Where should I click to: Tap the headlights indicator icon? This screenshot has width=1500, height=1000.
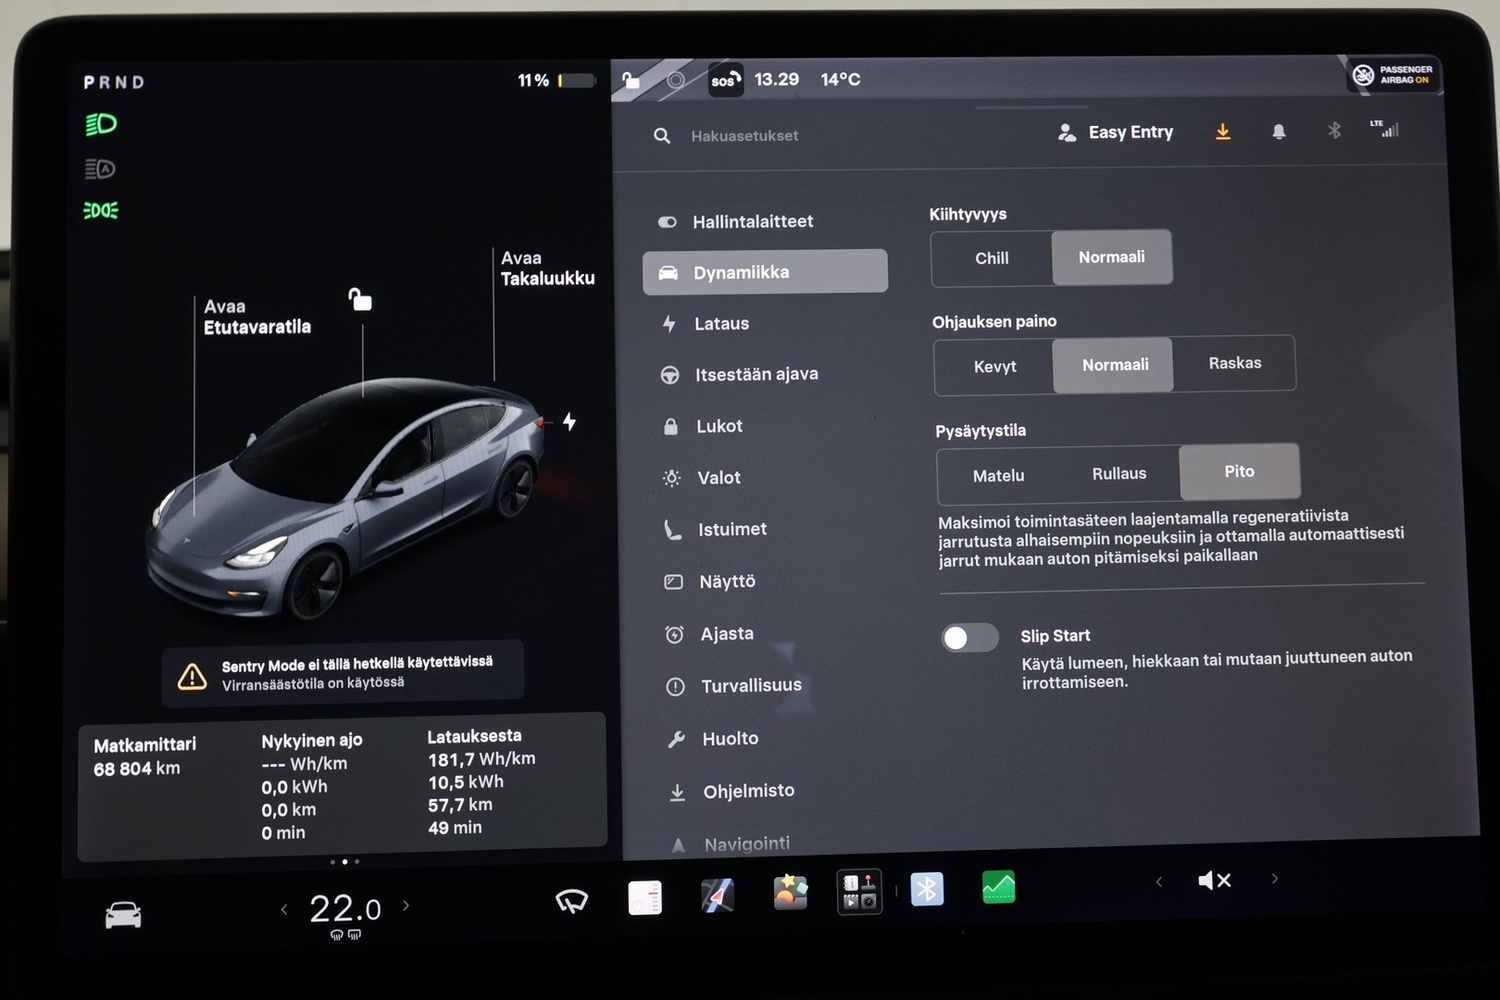[x=101, y=124]
